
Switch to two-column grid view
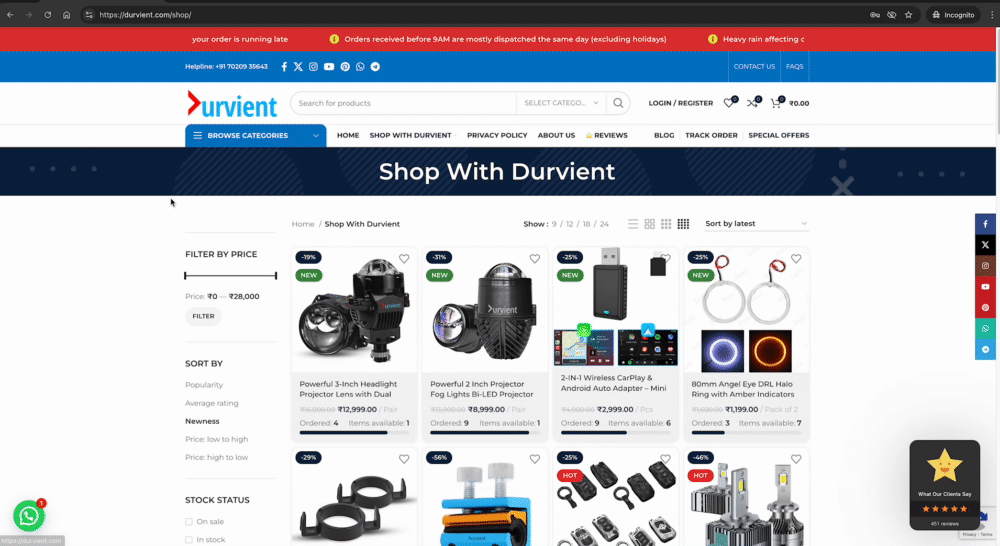click(x=649, y=224)
